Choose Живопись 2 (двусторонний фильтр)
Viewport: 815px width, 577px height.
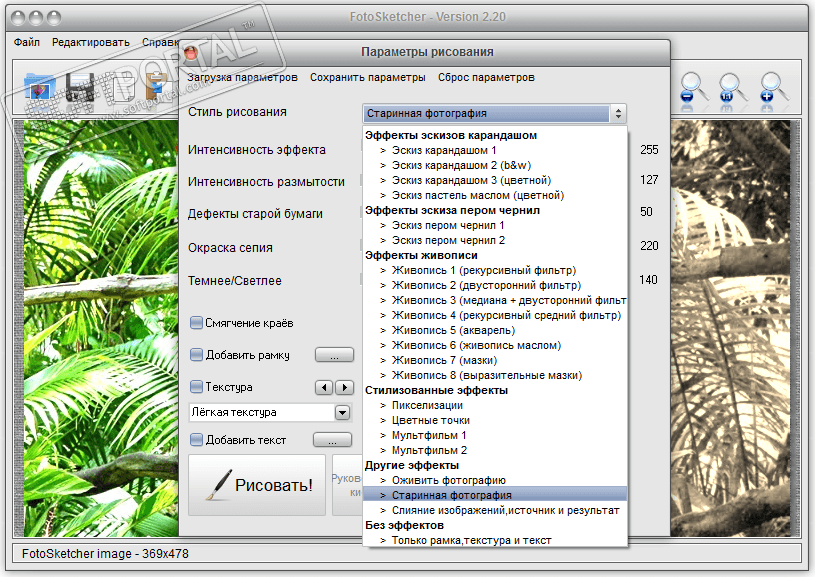click(x=495, y=285)
